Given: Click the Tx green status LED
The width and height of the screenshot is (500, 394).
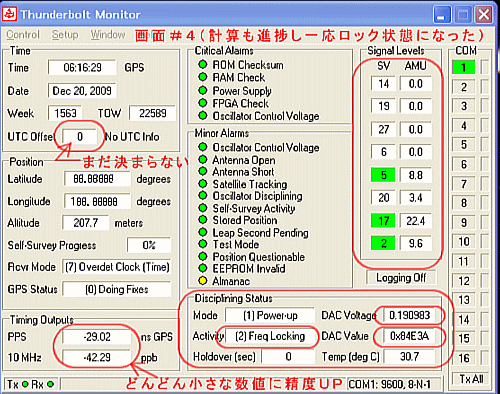Looking at the screenshot, I should [x=25, y=384].
